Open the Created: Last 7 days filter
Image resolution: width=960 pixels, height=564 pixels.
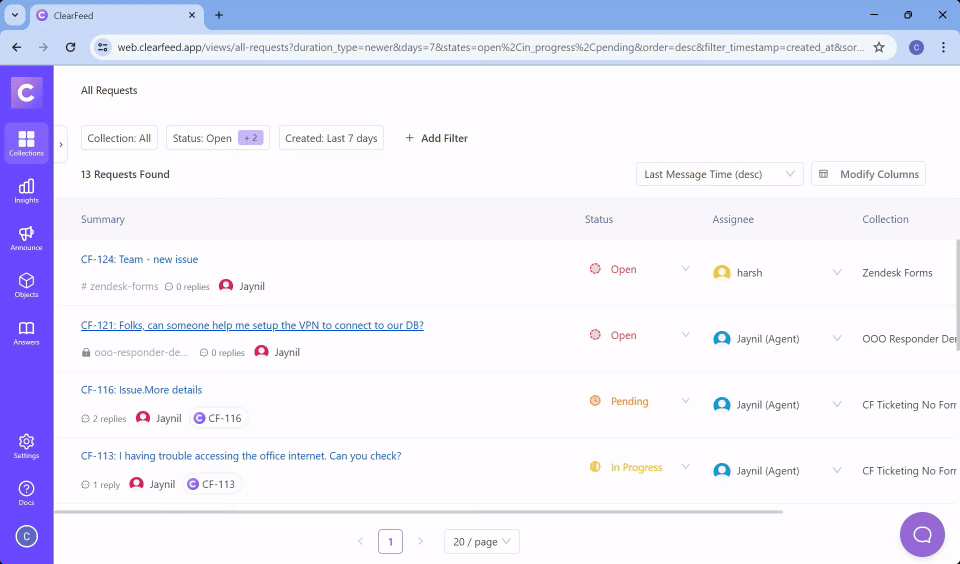point(331,138)
